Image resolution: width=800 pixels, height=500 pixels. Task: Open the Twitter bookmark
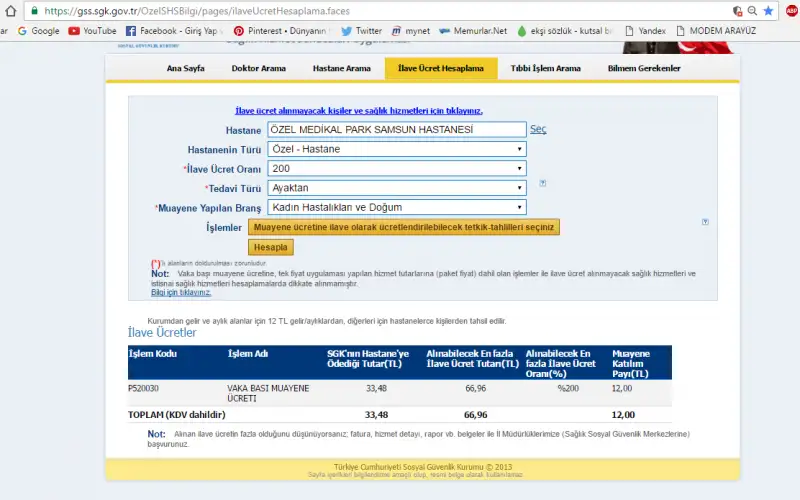tap(361, 31)
